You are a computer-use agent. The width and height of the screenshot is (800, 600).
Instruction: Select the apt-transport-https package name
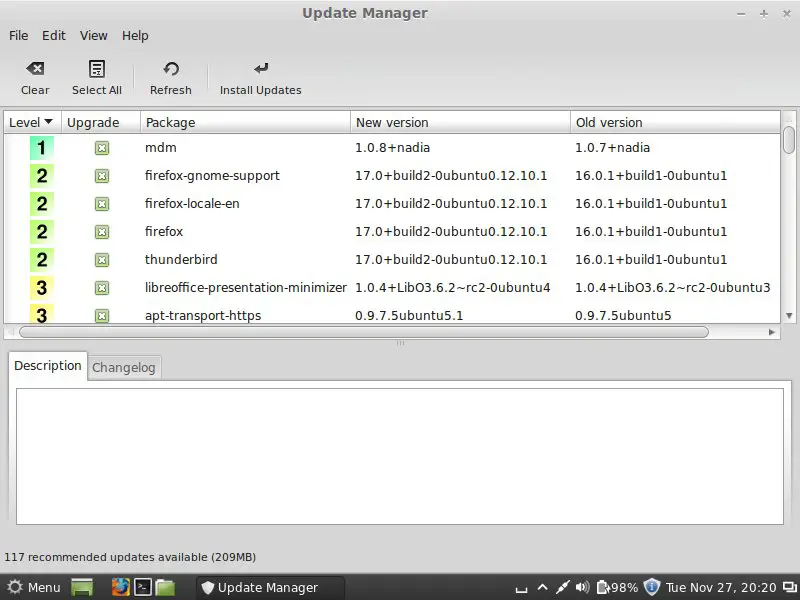pyautogui.click(x=203, y=316)
